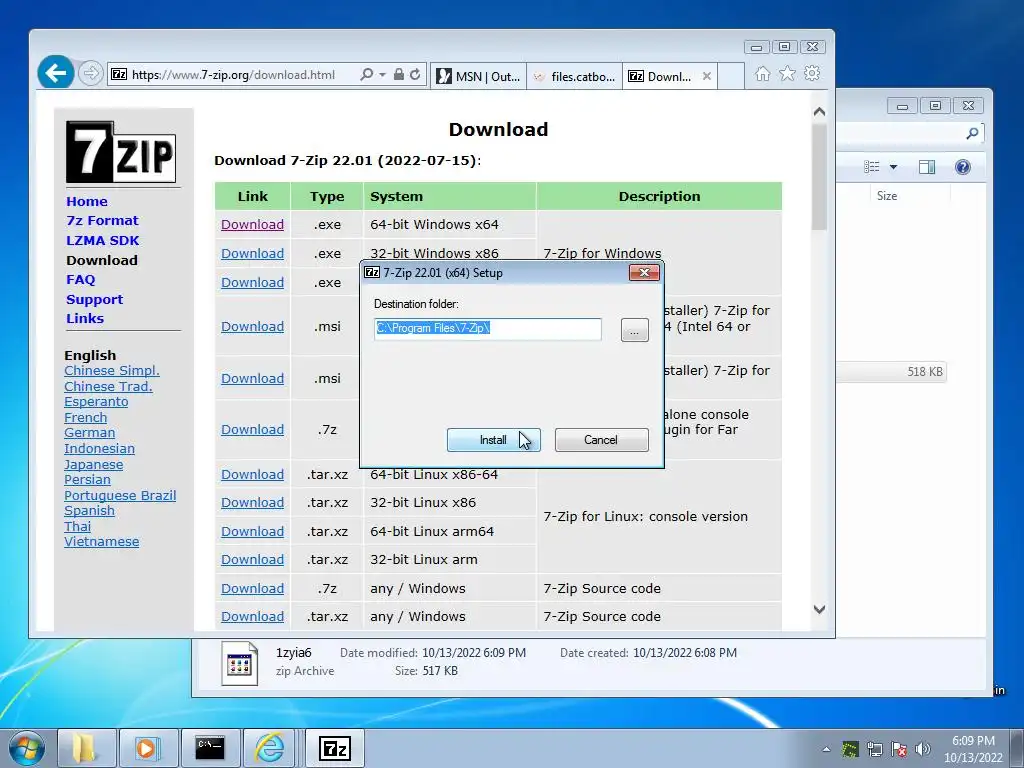This screenshot has height=768, width=1024.
Task: Open a new blank browser tab
Action: coord(731,76)
